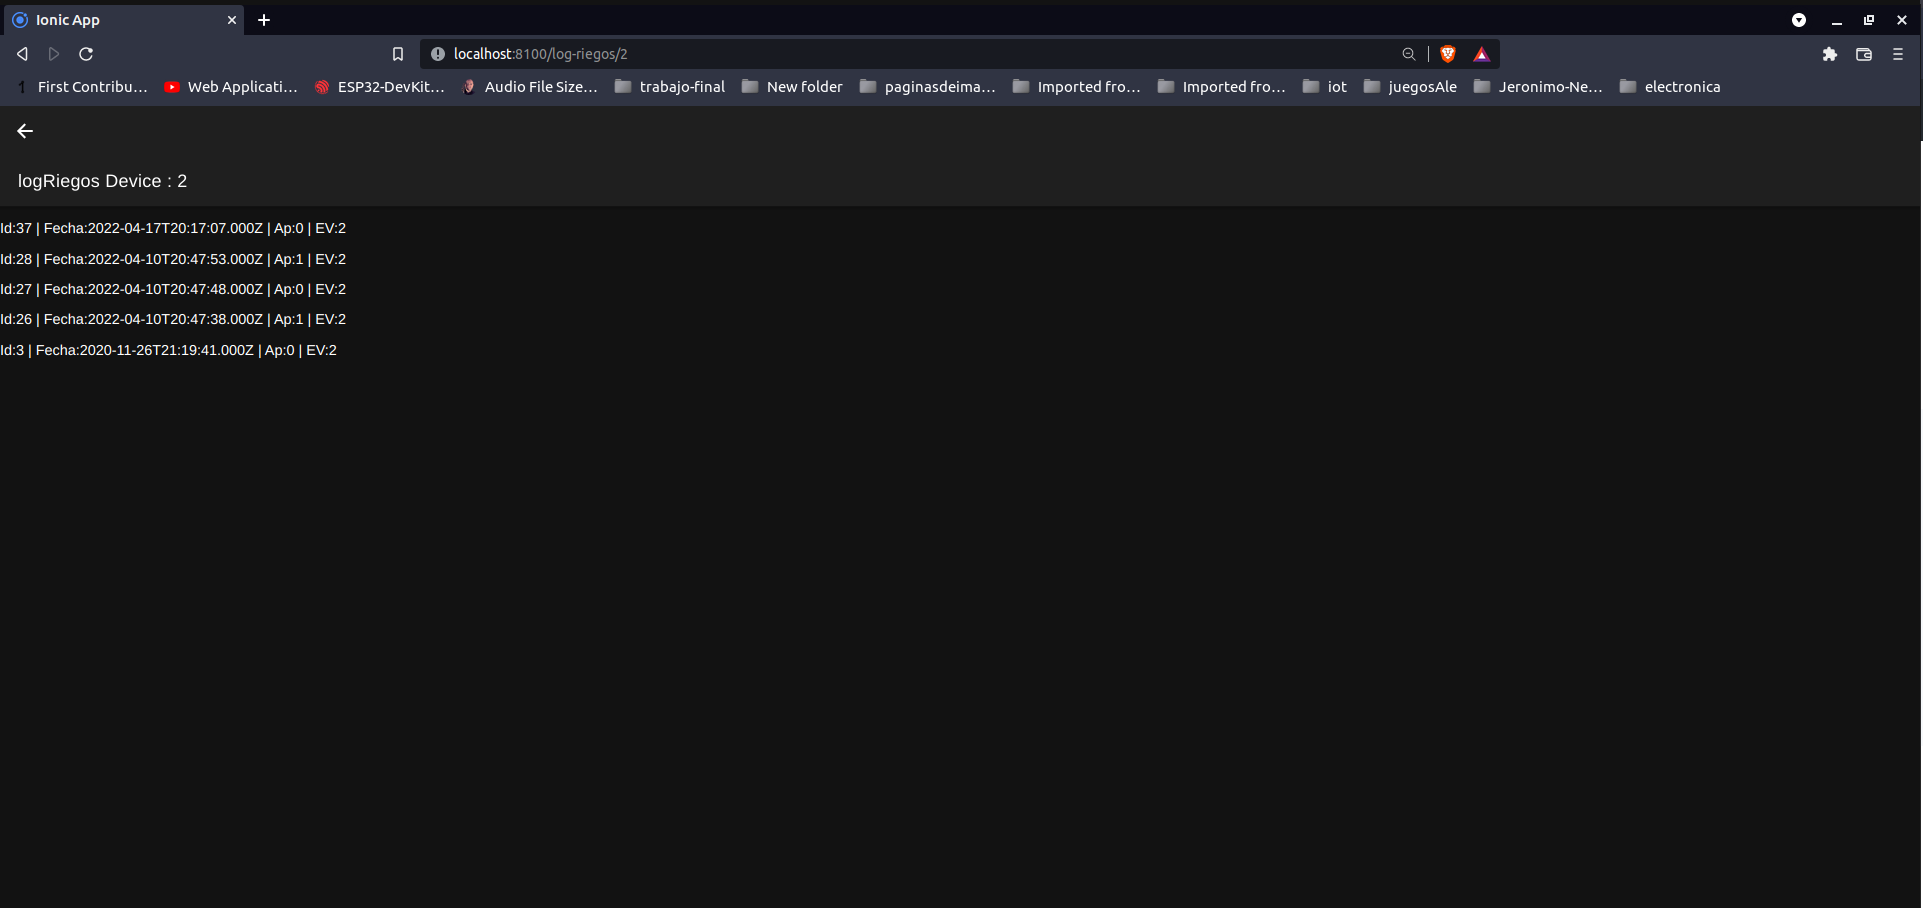
Task: Select the log entry Id:37
Action: [x=173, y=228]
